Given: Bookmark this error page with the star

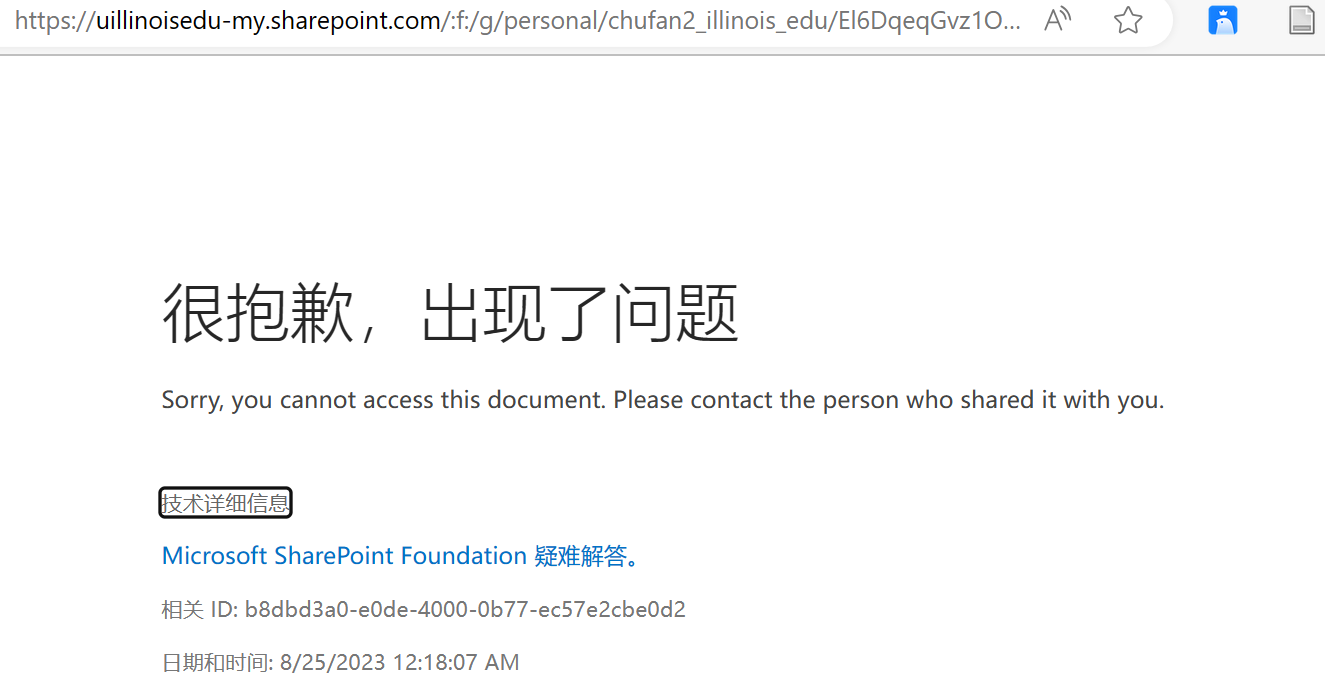Looking at the screenshot, I should click(1127, 19).
